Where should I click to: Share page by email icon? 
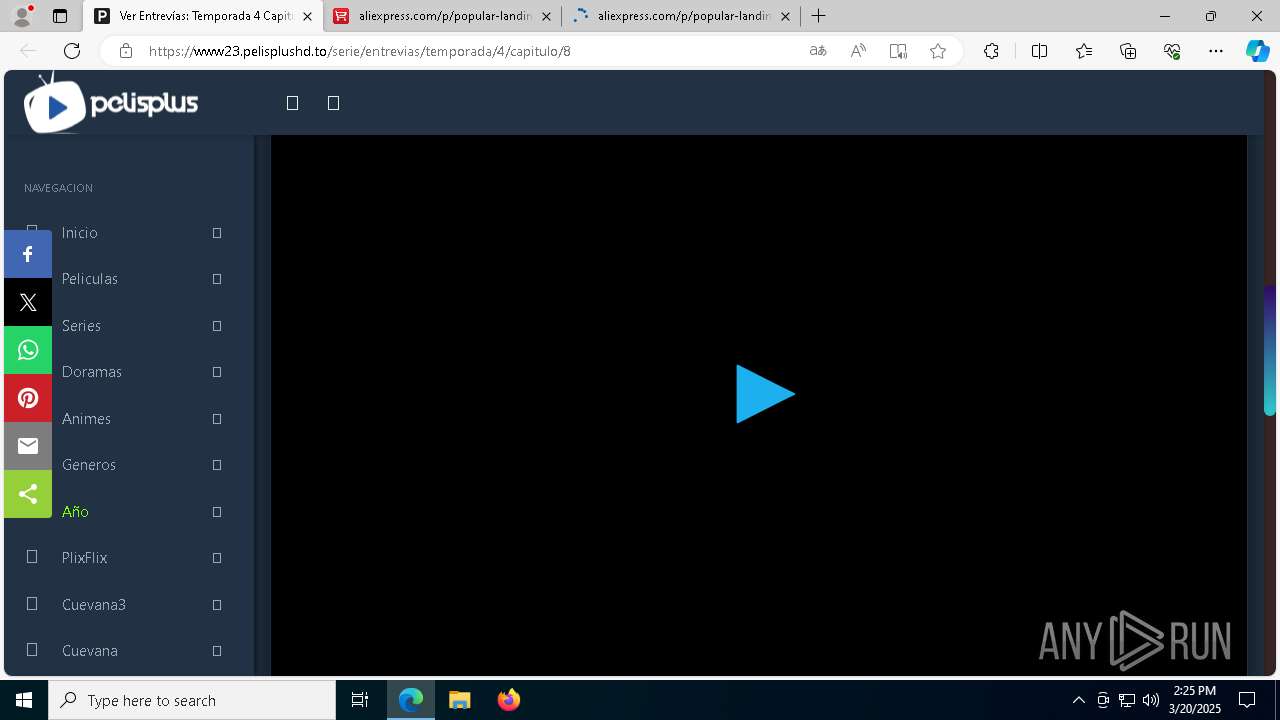click(x=28, y=446)
